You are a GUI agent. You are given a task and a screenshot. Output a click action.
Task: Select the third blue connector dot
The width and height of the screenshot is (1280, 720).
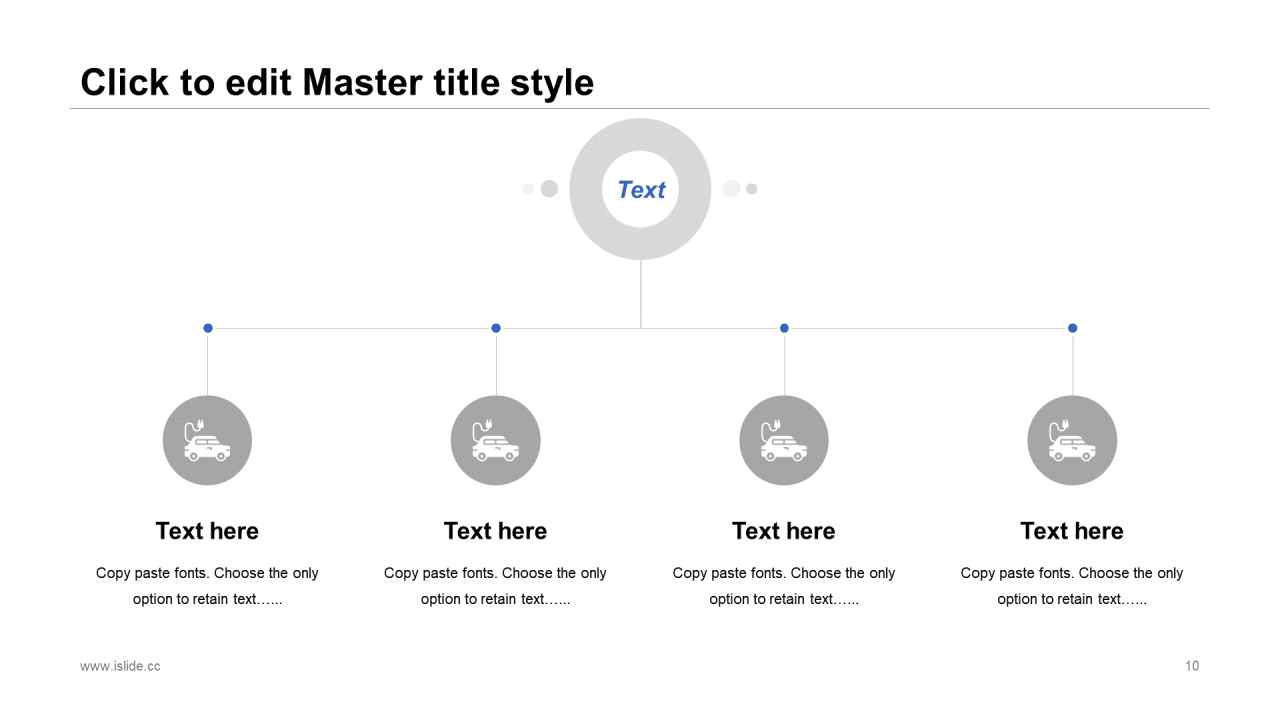[x=784, y=328]
